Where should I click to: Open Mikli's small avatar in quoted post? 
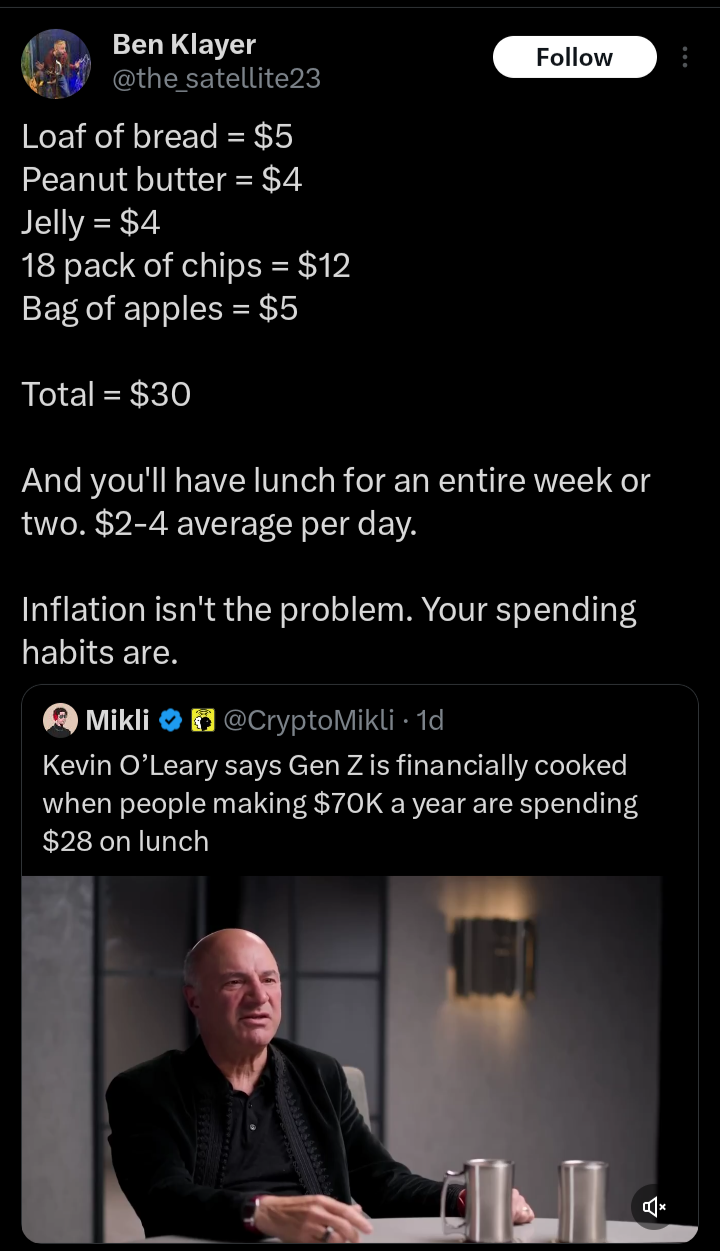tap(61, 720)
